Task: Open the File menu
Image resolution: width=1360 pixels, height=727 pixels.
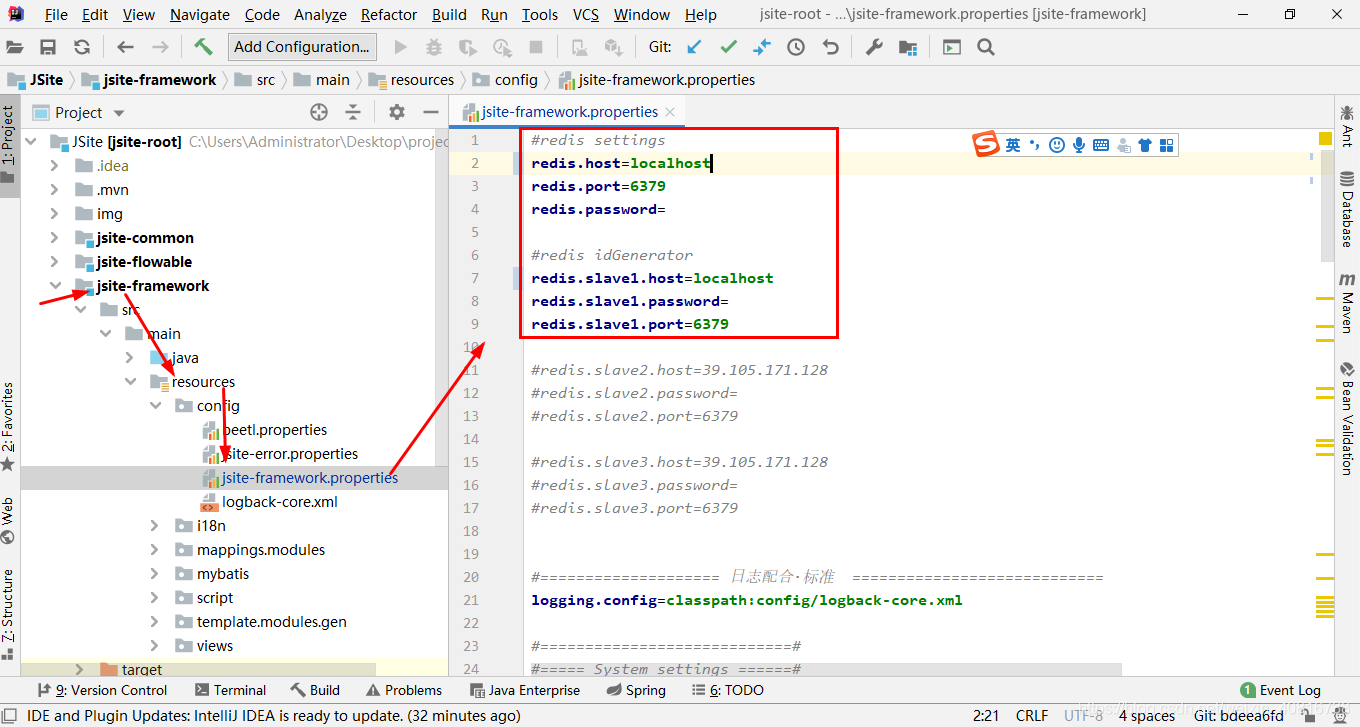Action: pyautogui.click(x=56, y=14)
